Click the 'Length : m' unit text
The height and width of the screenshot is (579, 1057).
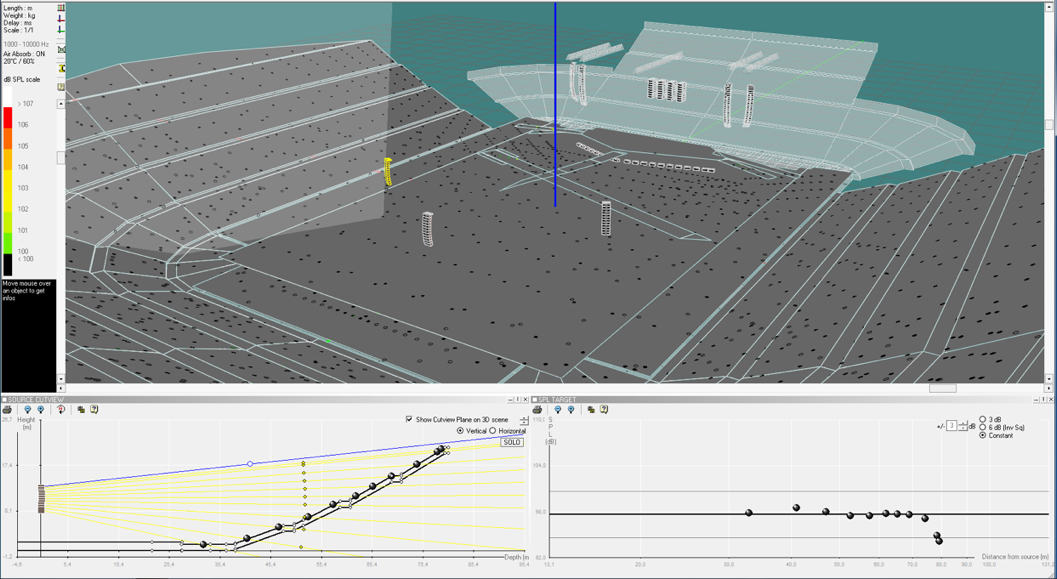(18, 8)
